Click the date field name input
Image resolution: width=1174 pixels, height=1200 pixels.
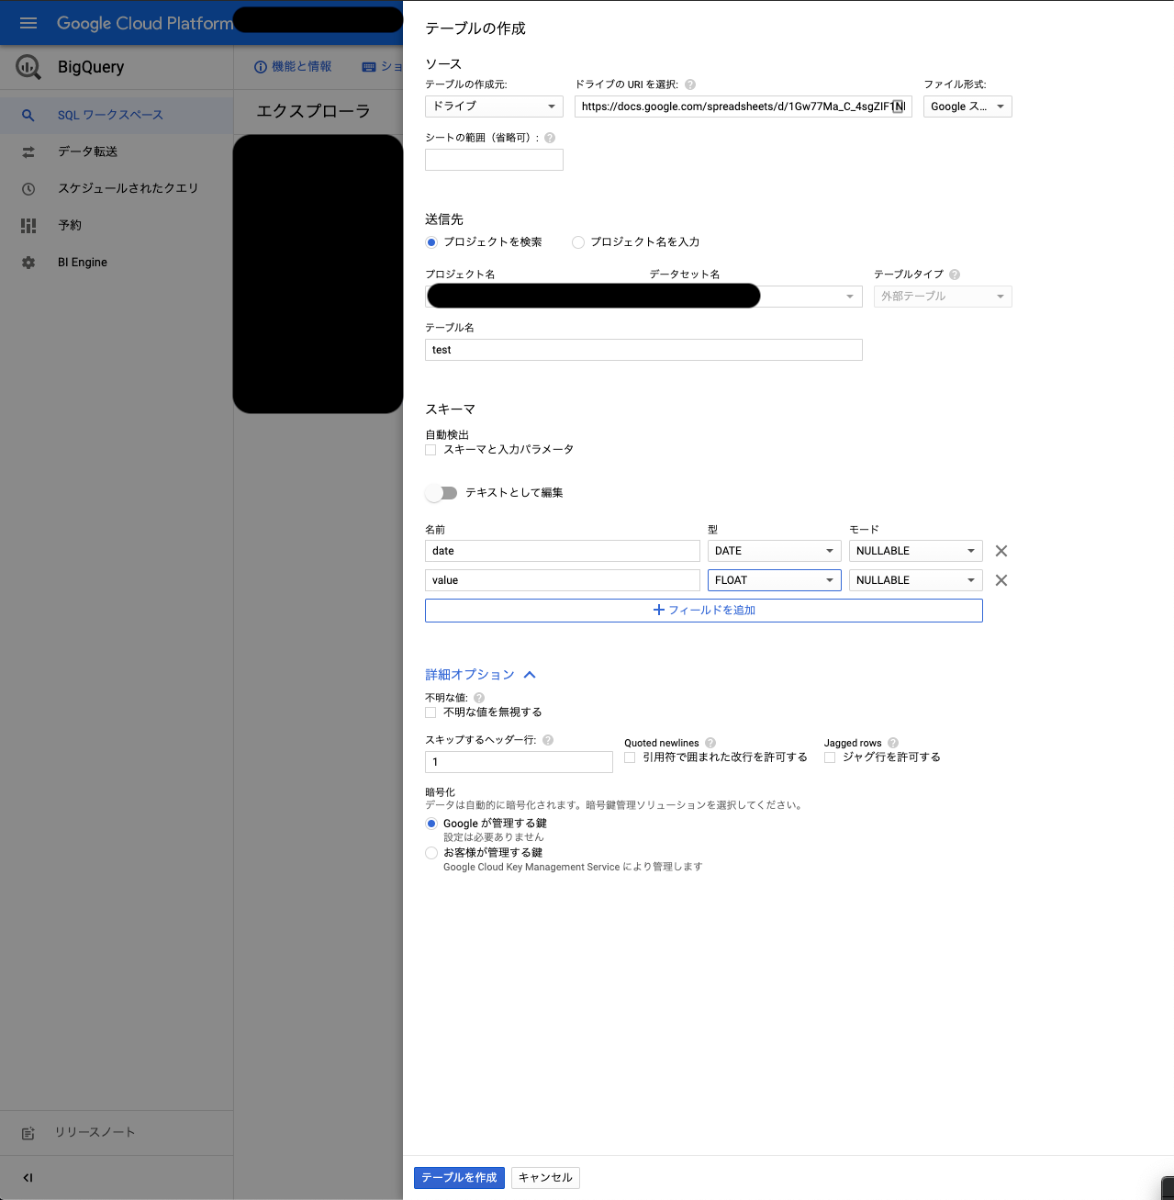point(562,551)
